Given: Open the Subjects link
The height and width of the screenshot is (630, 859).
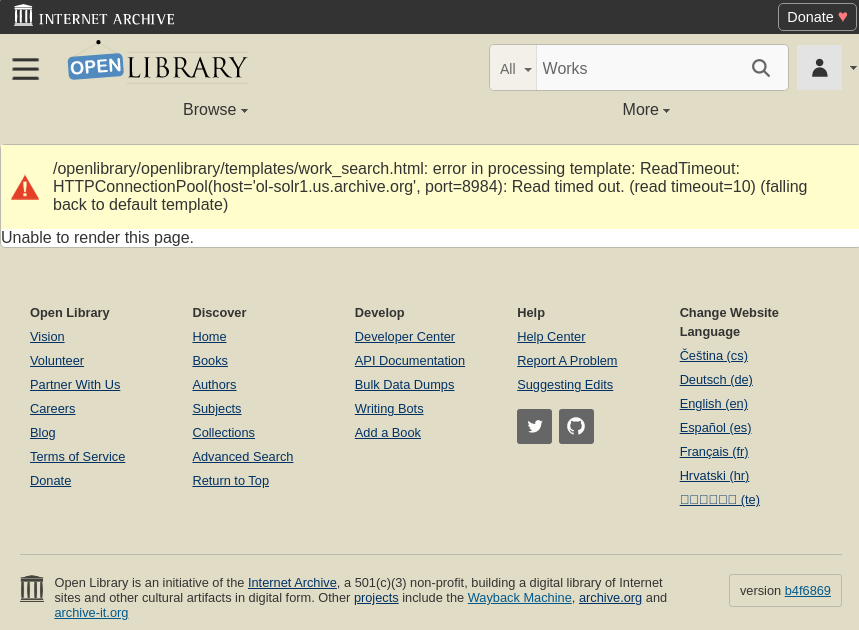Looking at the screenshot, I should pyautogui.click(x=216, y=409).
